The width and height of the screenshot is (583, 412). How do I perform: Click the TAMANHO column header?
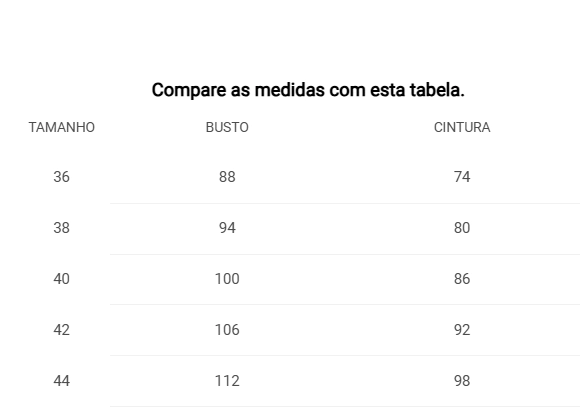[x=62, y=128]
